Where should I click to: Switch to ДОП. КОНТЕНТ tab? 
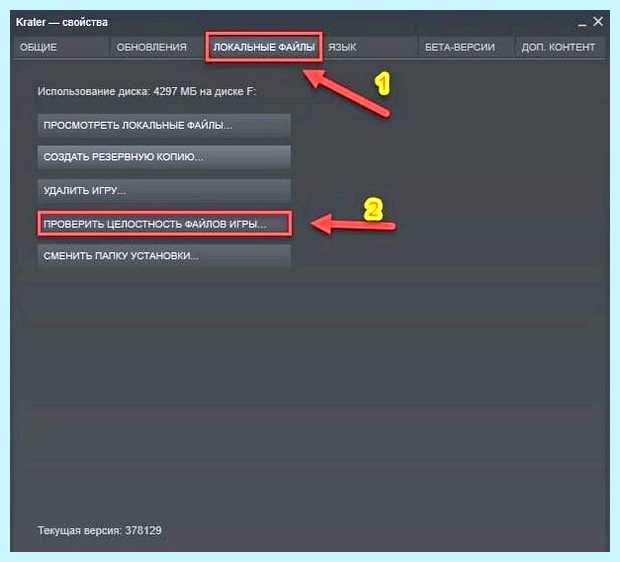click(x=560, y=47)
